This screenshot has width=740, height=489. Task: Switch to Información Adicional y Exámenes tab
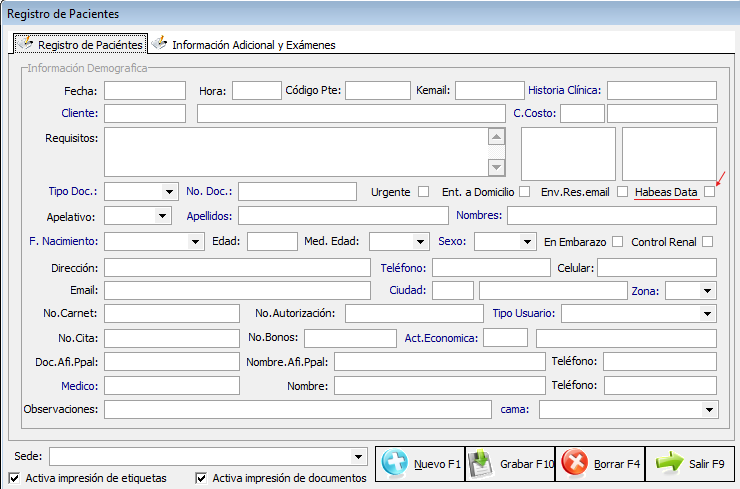pos(253,45)
